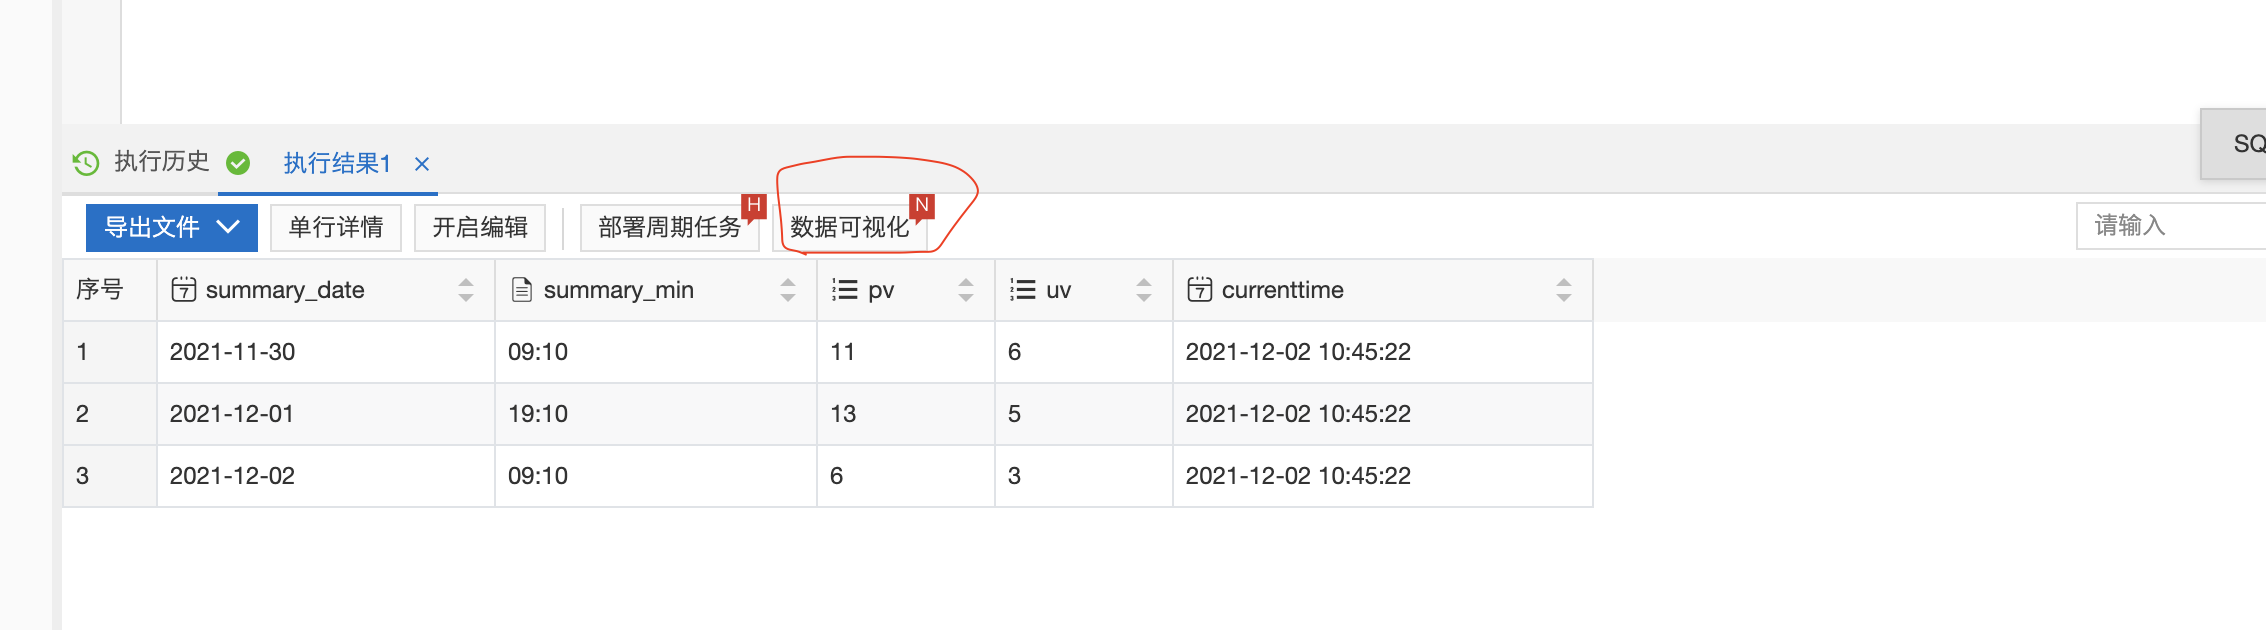Click the summary_date calendar type icon
The height and width of the screenshot is (630, 2266).
(x=184, y=290)
